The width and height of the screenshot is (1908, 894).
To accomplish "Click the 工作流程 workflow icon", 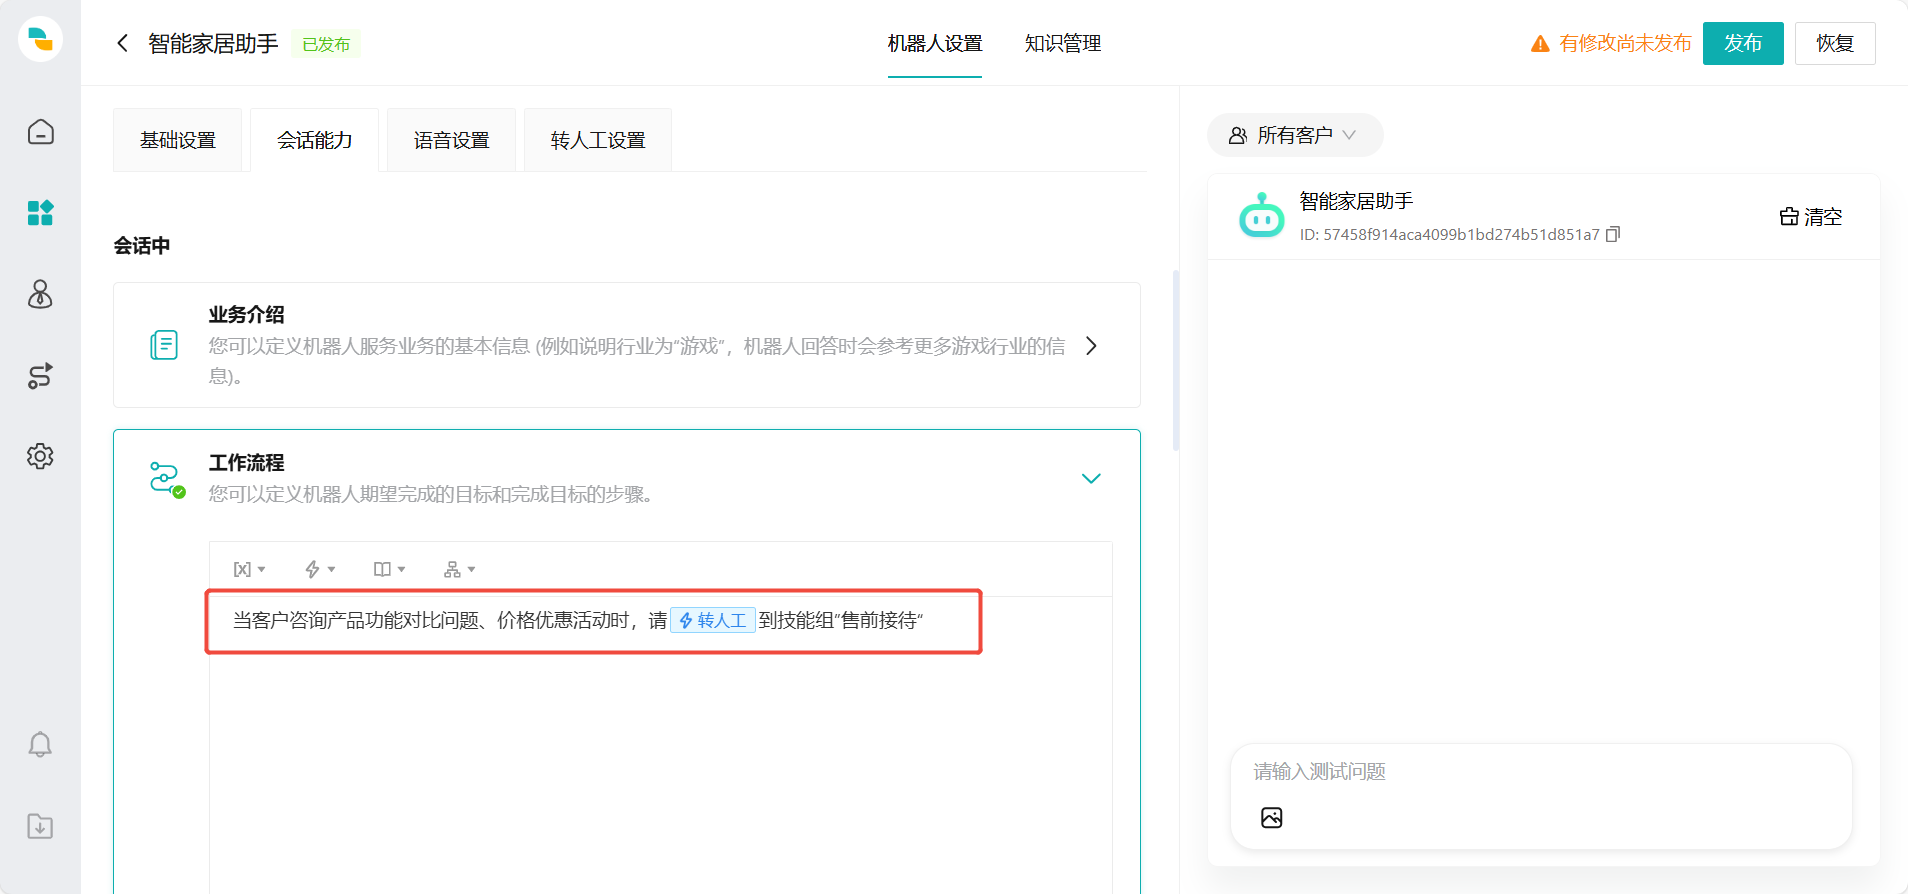I will [167, 479].
